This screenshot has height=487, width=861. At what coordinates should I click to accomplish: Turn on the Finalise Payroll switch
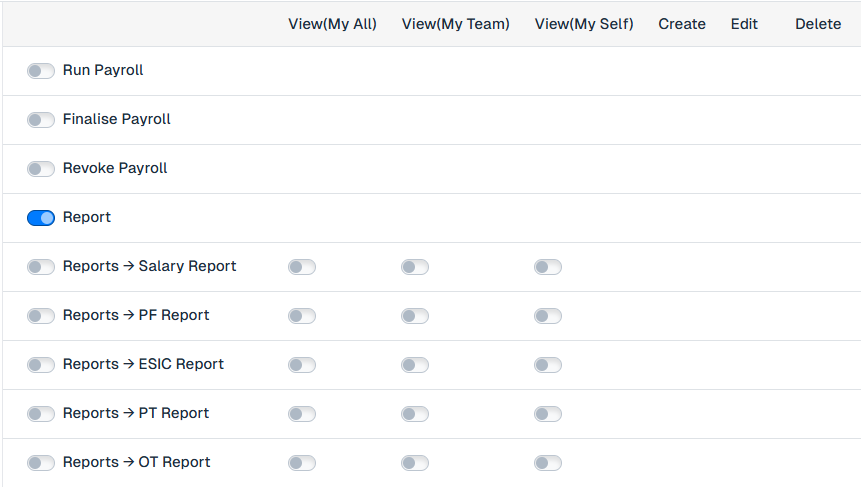pyautogui.click(x=41, y=120)
